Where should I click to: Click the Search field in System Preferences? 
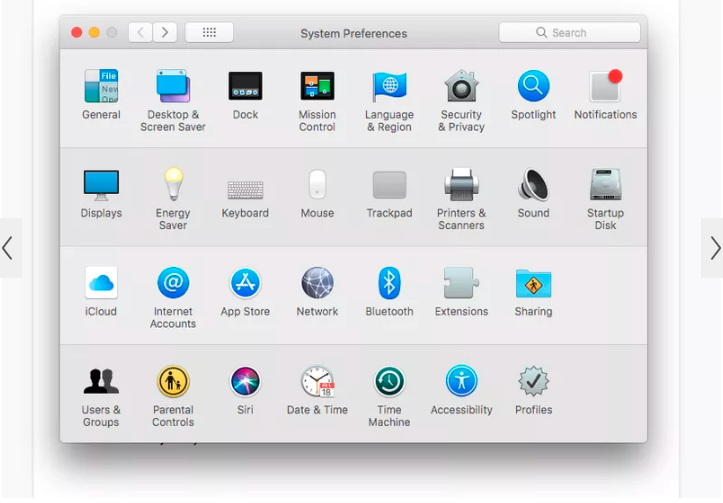569,33
